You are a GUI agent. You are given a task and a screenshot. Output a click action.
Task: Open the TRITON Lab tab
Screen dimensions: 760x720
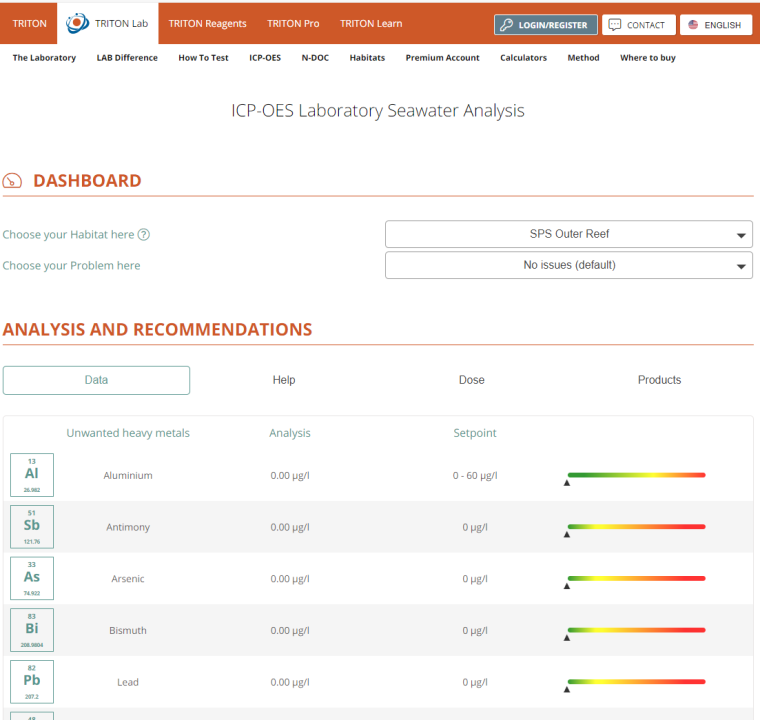108,23
